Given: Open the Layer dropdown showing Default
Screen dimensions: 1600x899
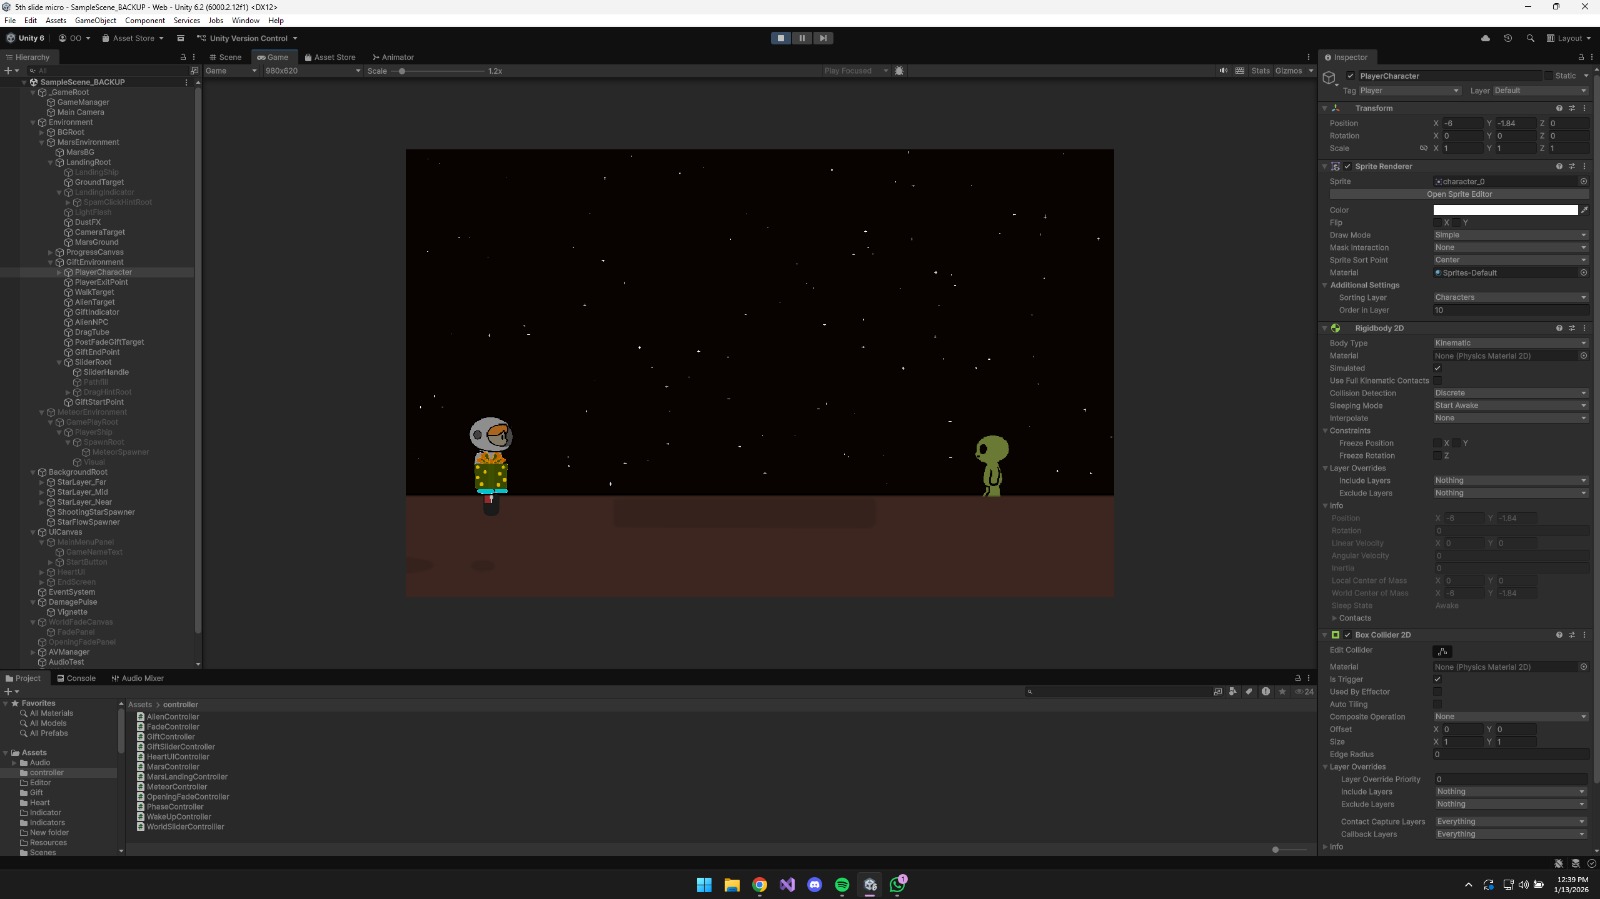Looking at the screenshot, I should pos(1540,91).
